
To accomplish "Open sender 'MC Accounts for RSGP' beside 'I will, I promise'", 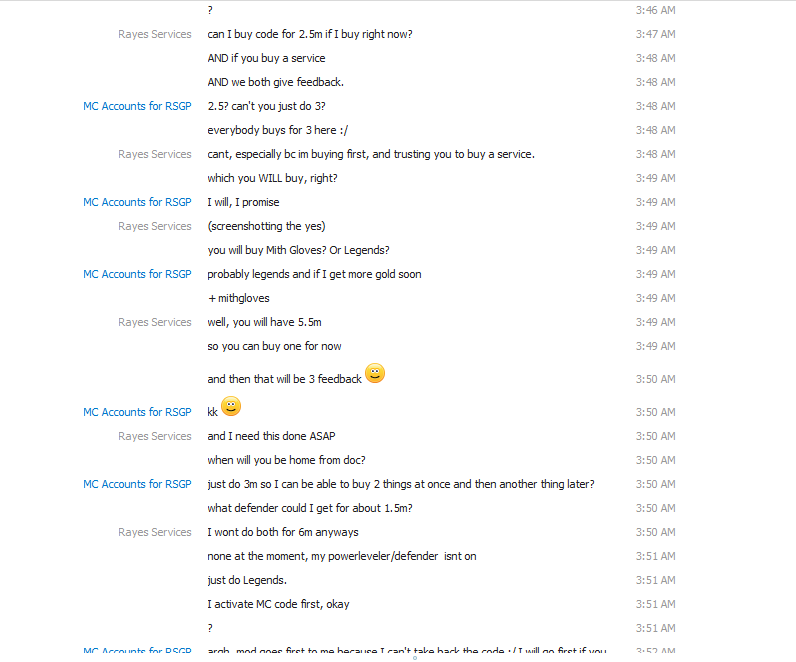I will tap(137, 202).
